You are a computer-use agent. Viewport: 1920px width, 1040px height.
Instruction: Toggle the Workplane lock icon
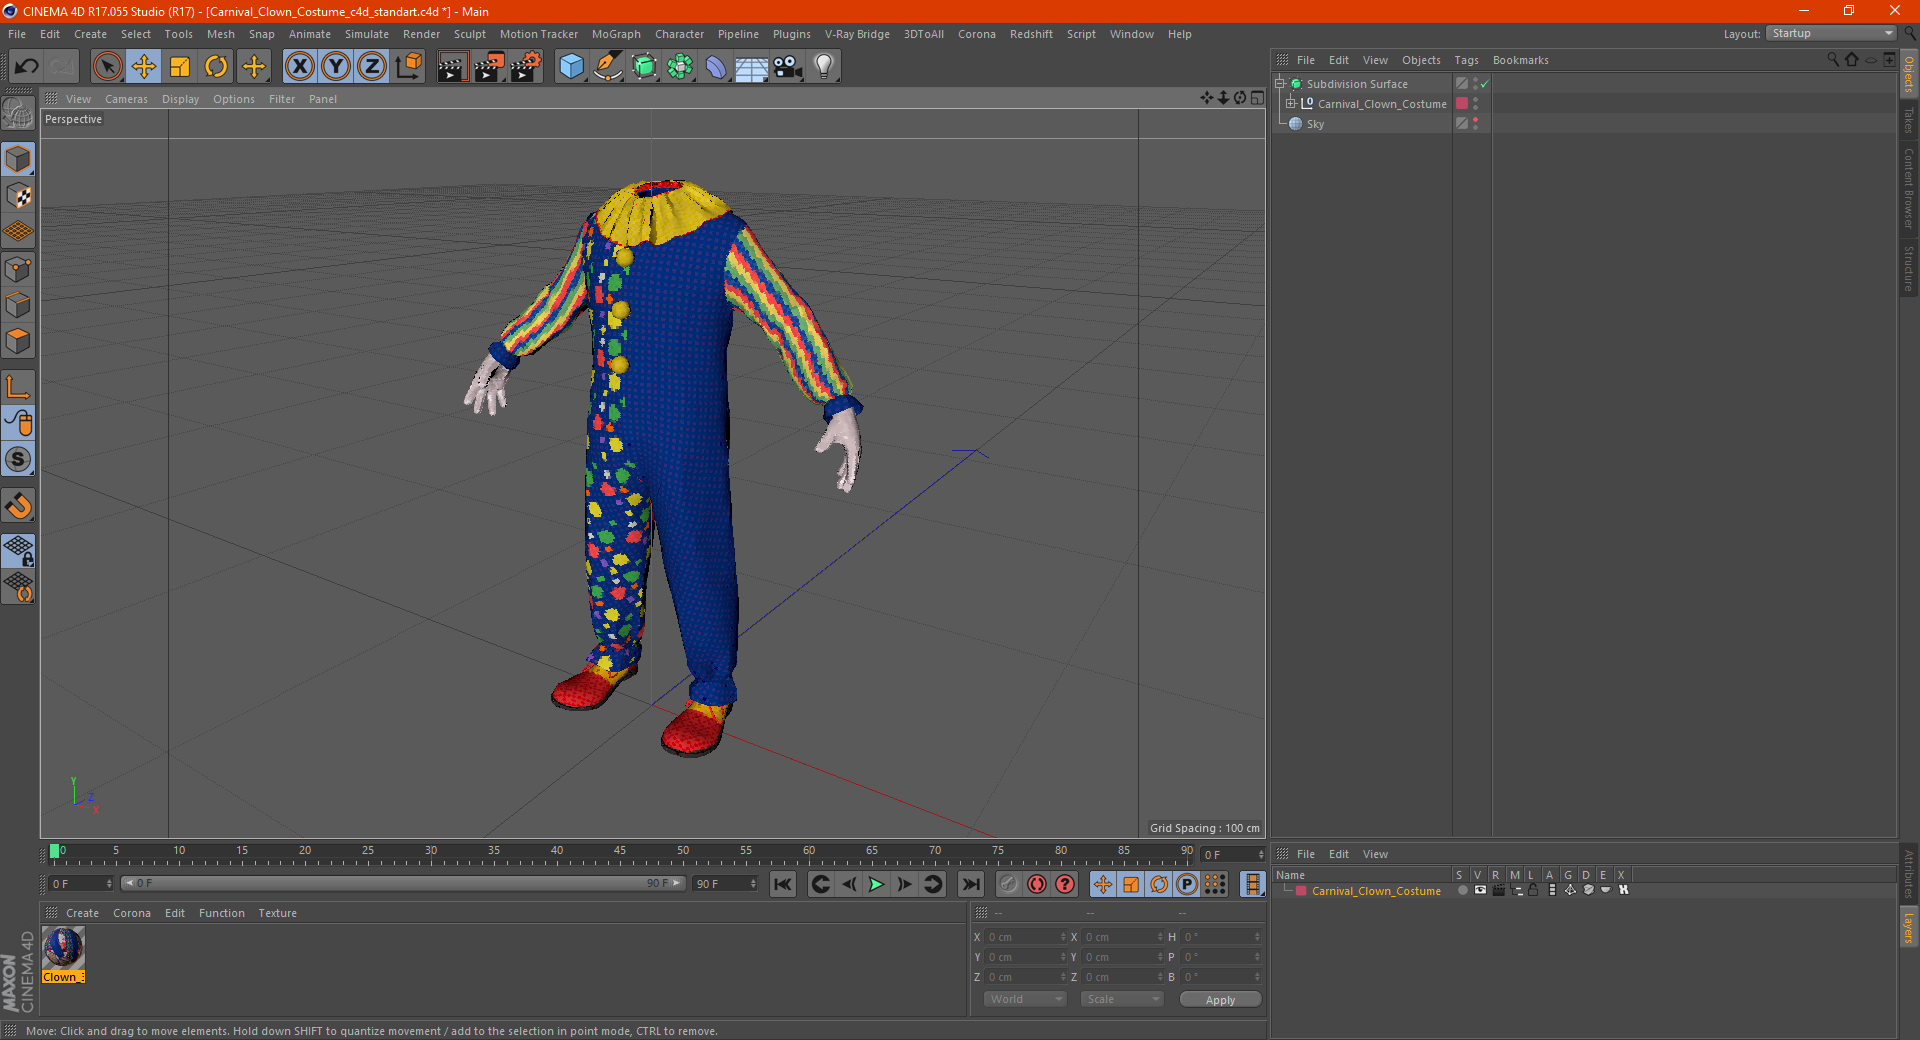(18, 550)
